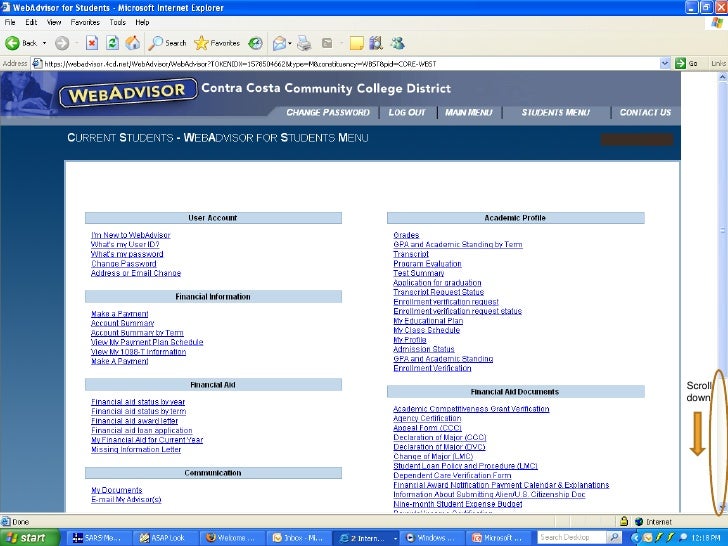
Task: Open Program Evaluation link
Action: 428,264
